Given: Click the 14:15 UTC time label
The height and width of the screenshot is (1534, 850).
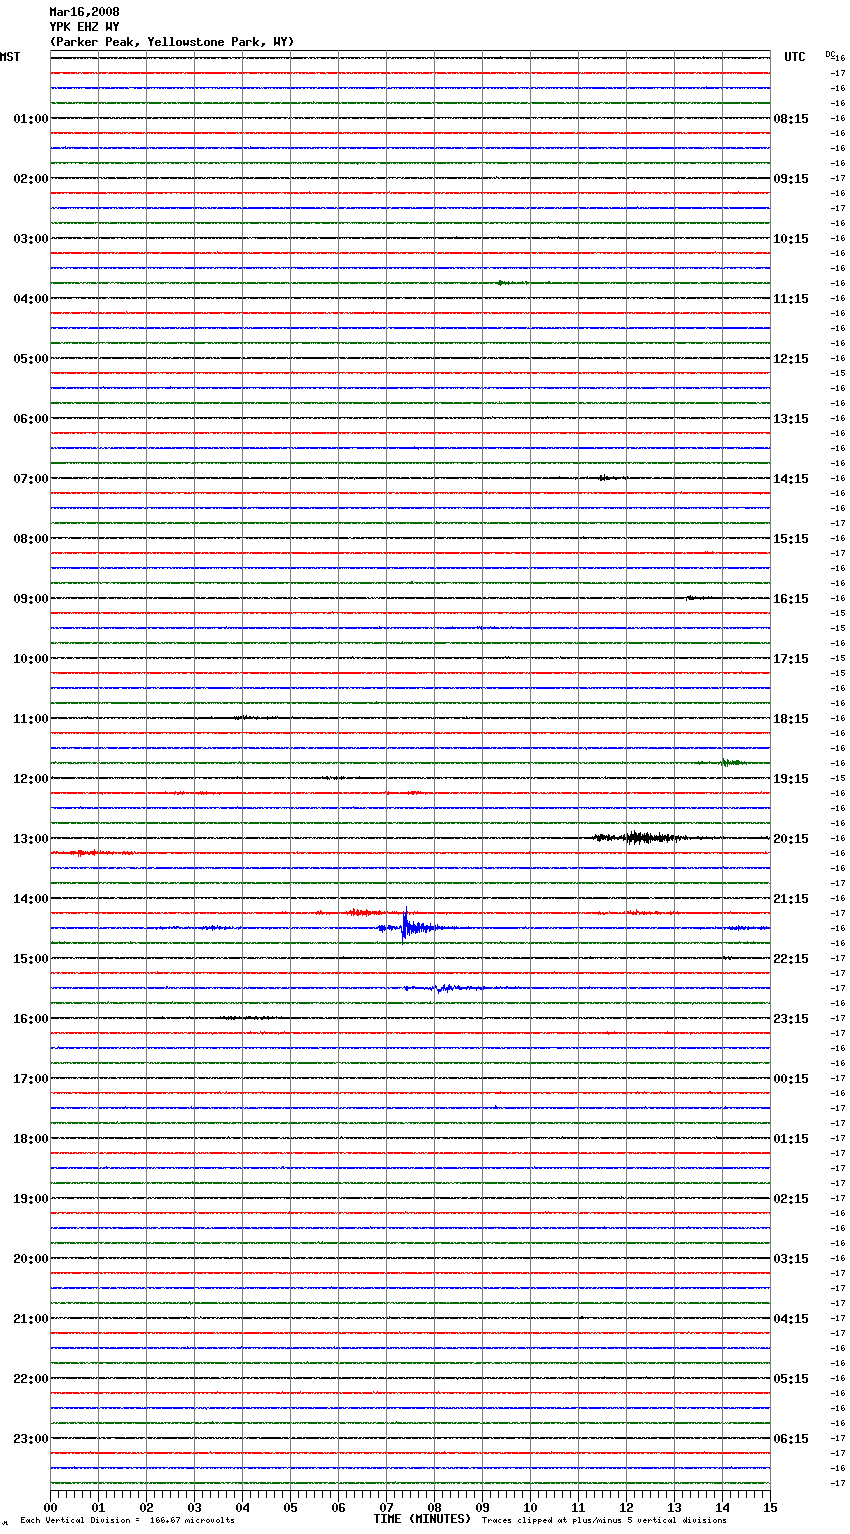Looking at the screenshot, I should click(x=791, y=479).
